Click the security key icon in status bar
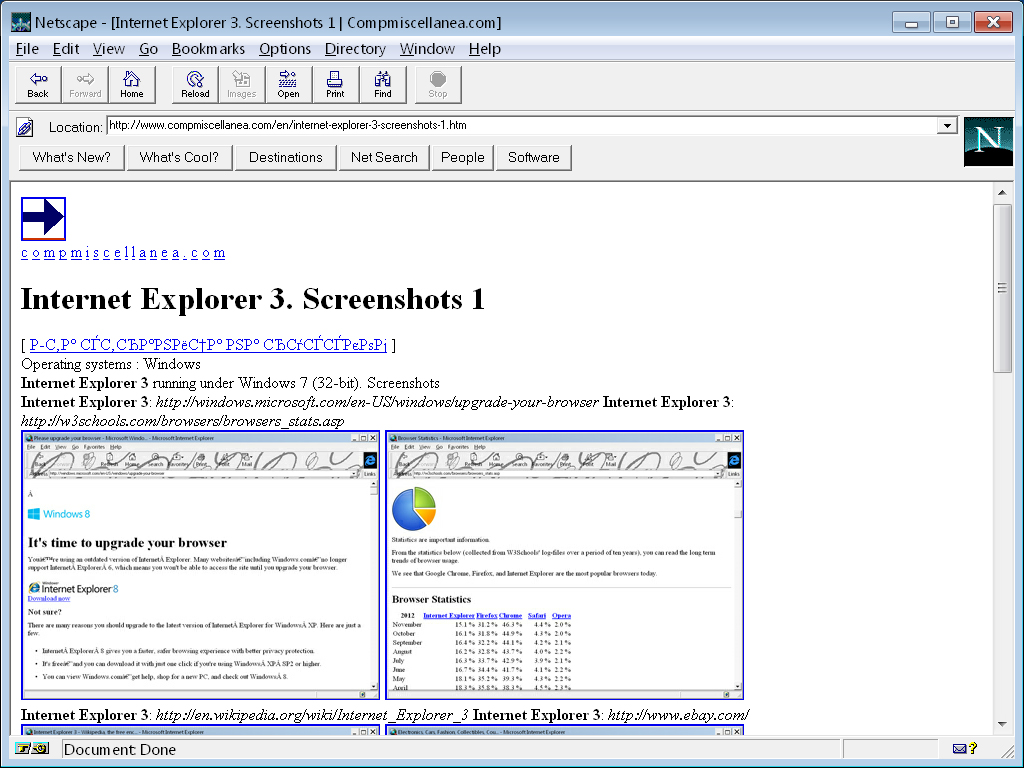Screen dimensions: 1024x768 (x=33, y=748)
